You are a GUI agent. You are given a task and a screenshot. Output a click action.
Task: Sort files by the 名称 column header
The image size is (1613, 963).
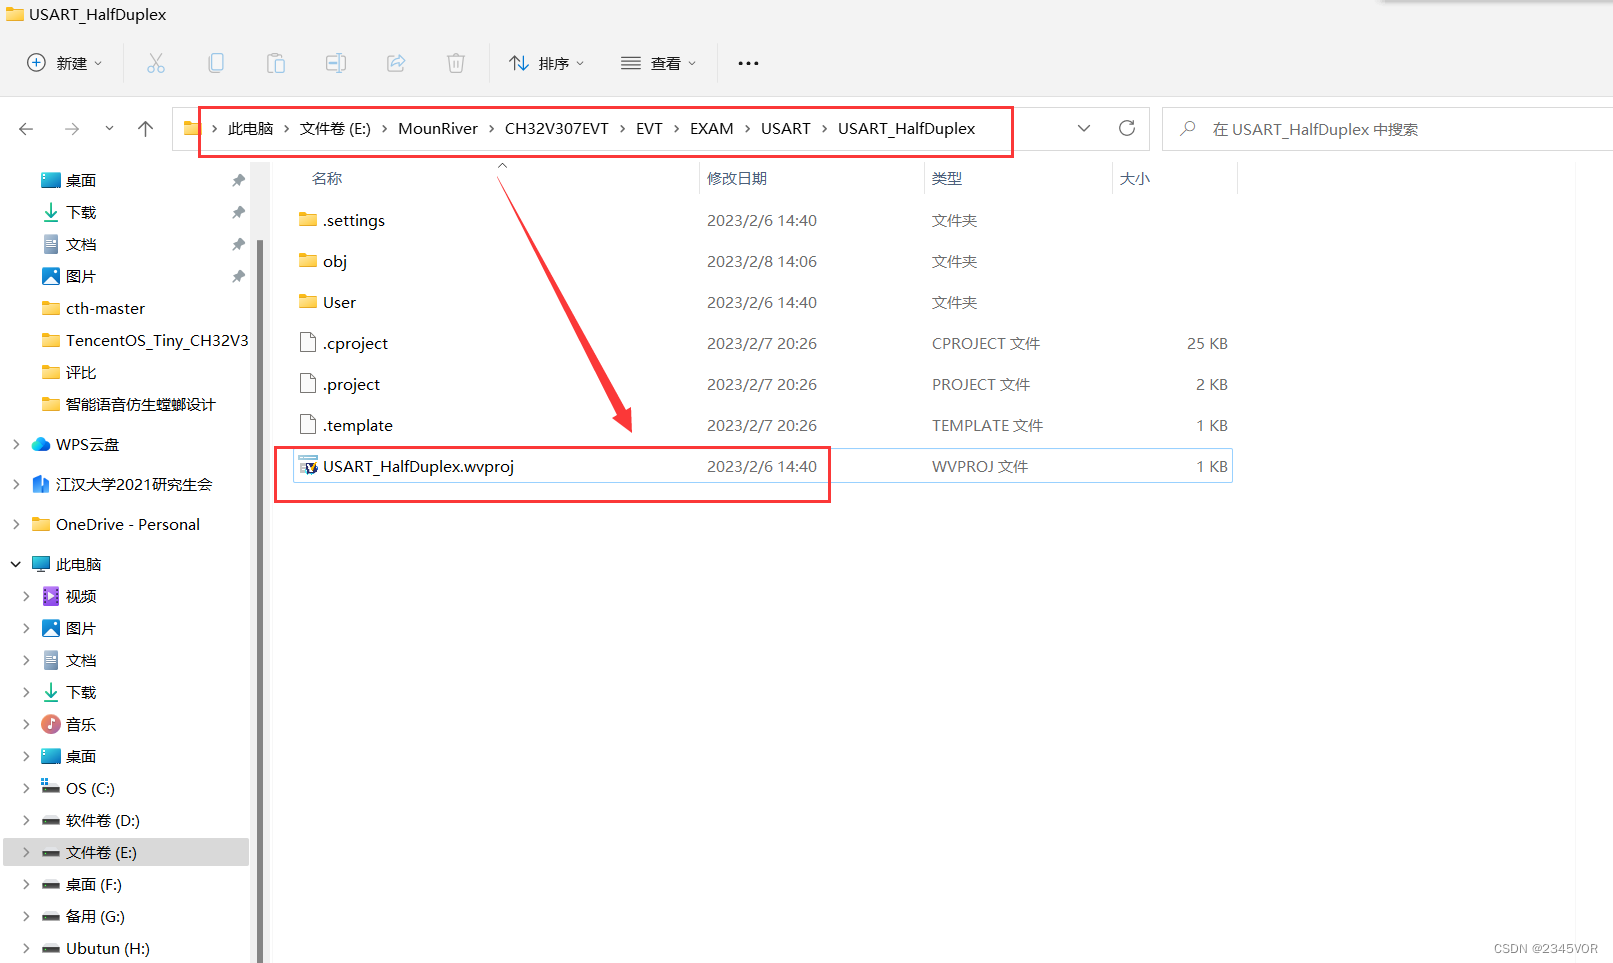[x=327, y=179]
